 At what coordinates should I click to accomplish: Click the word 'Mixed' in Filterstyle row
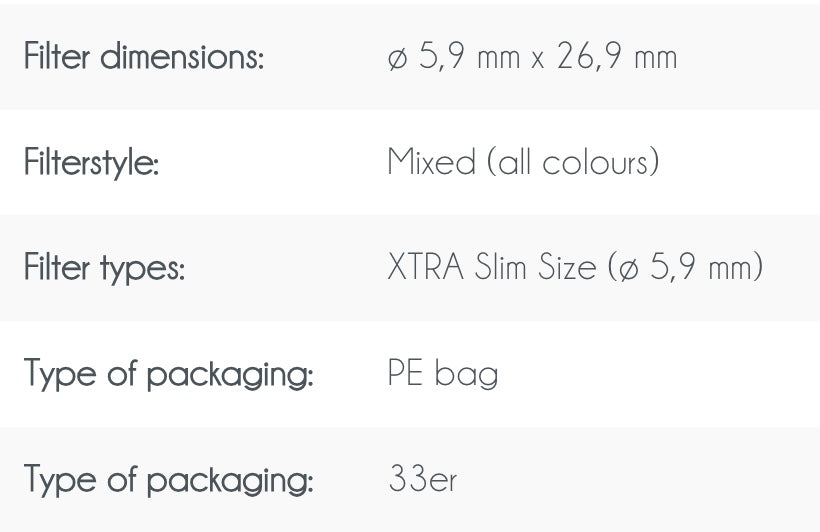(x=432, y=162)
